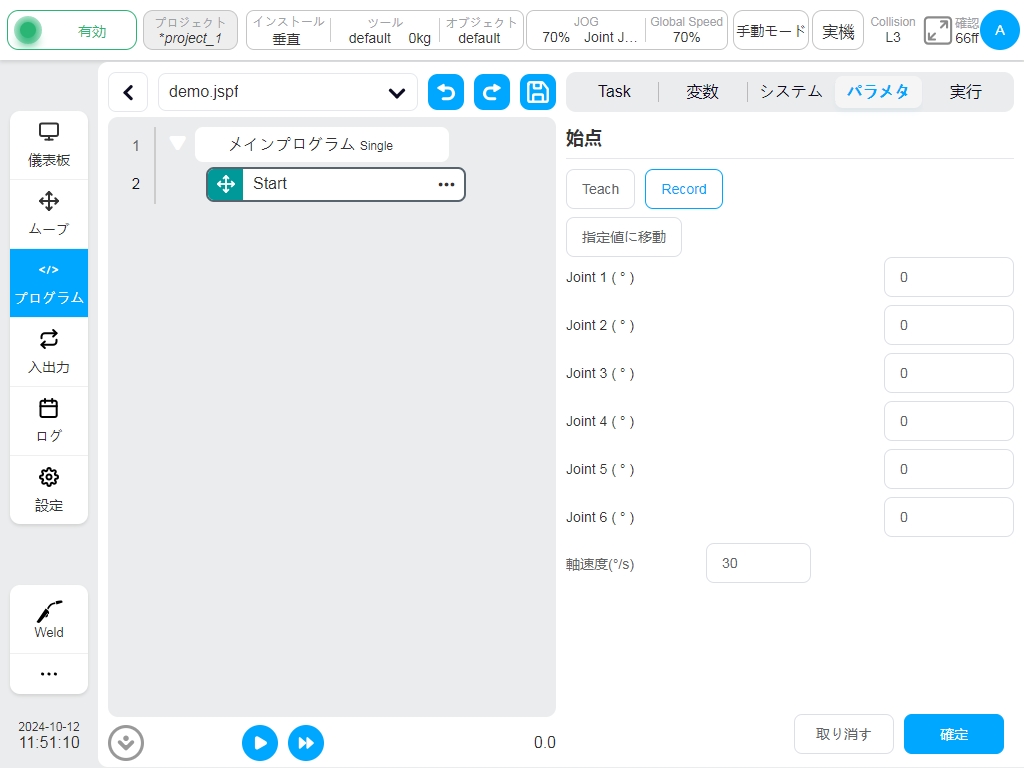
Task: Switch to the 実行 tab
Action: (x=965, y=91)
